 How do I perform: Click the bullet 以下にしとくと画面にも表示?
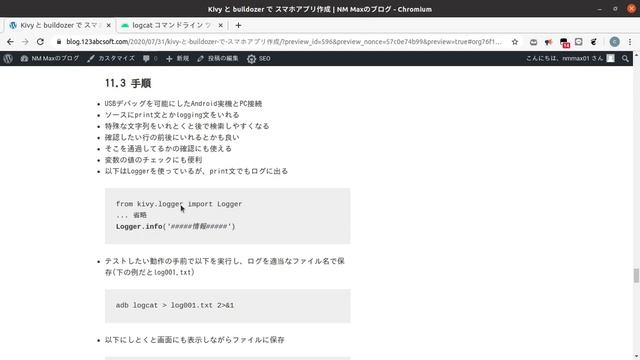(194, 340)
